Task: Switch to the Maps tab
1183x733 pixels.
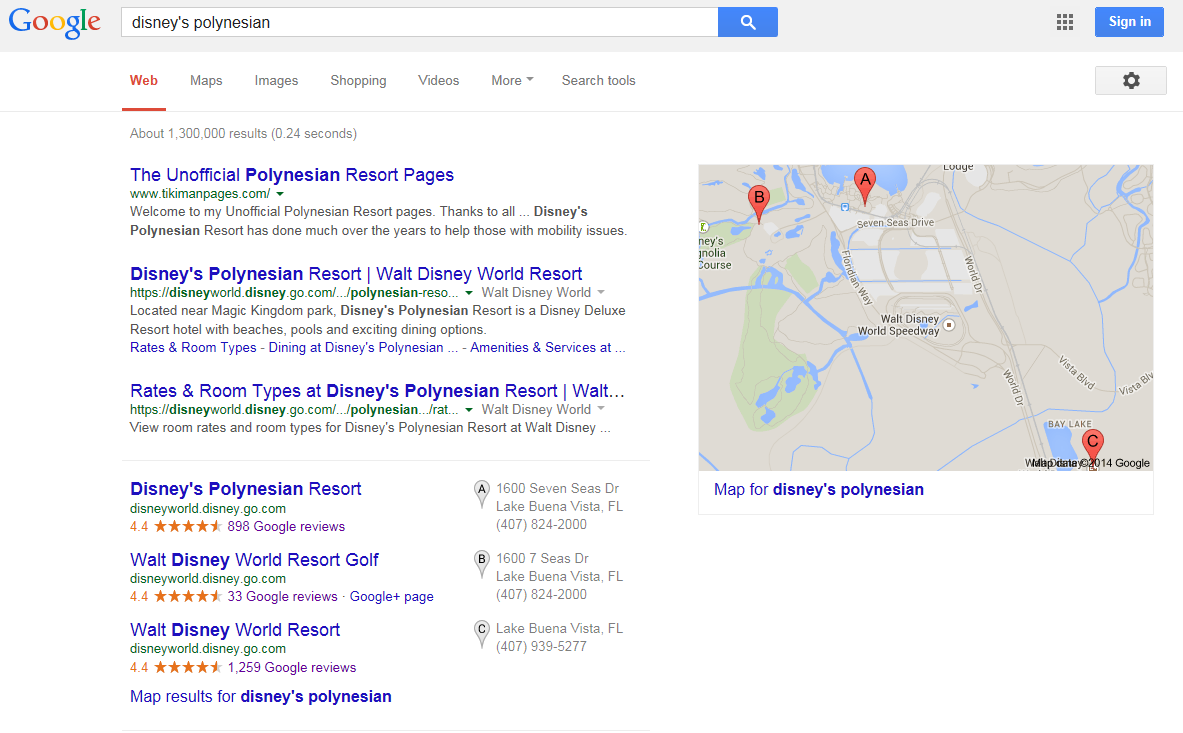Action: (206, 81)
